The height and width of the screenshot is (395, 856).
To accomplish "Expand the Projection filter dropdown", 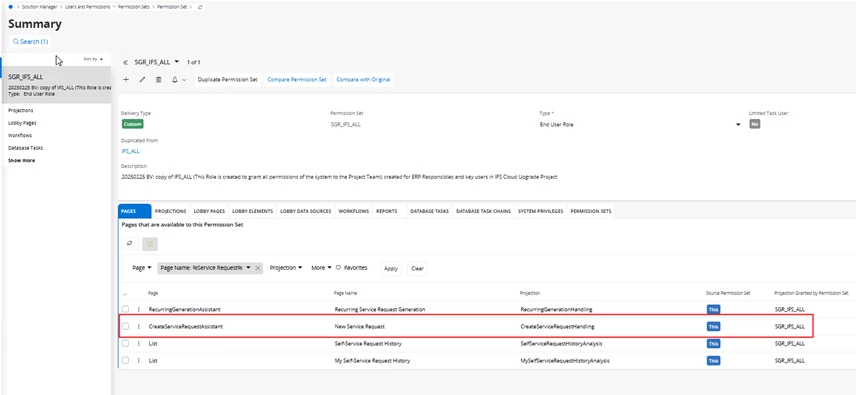I will point(286,268).
